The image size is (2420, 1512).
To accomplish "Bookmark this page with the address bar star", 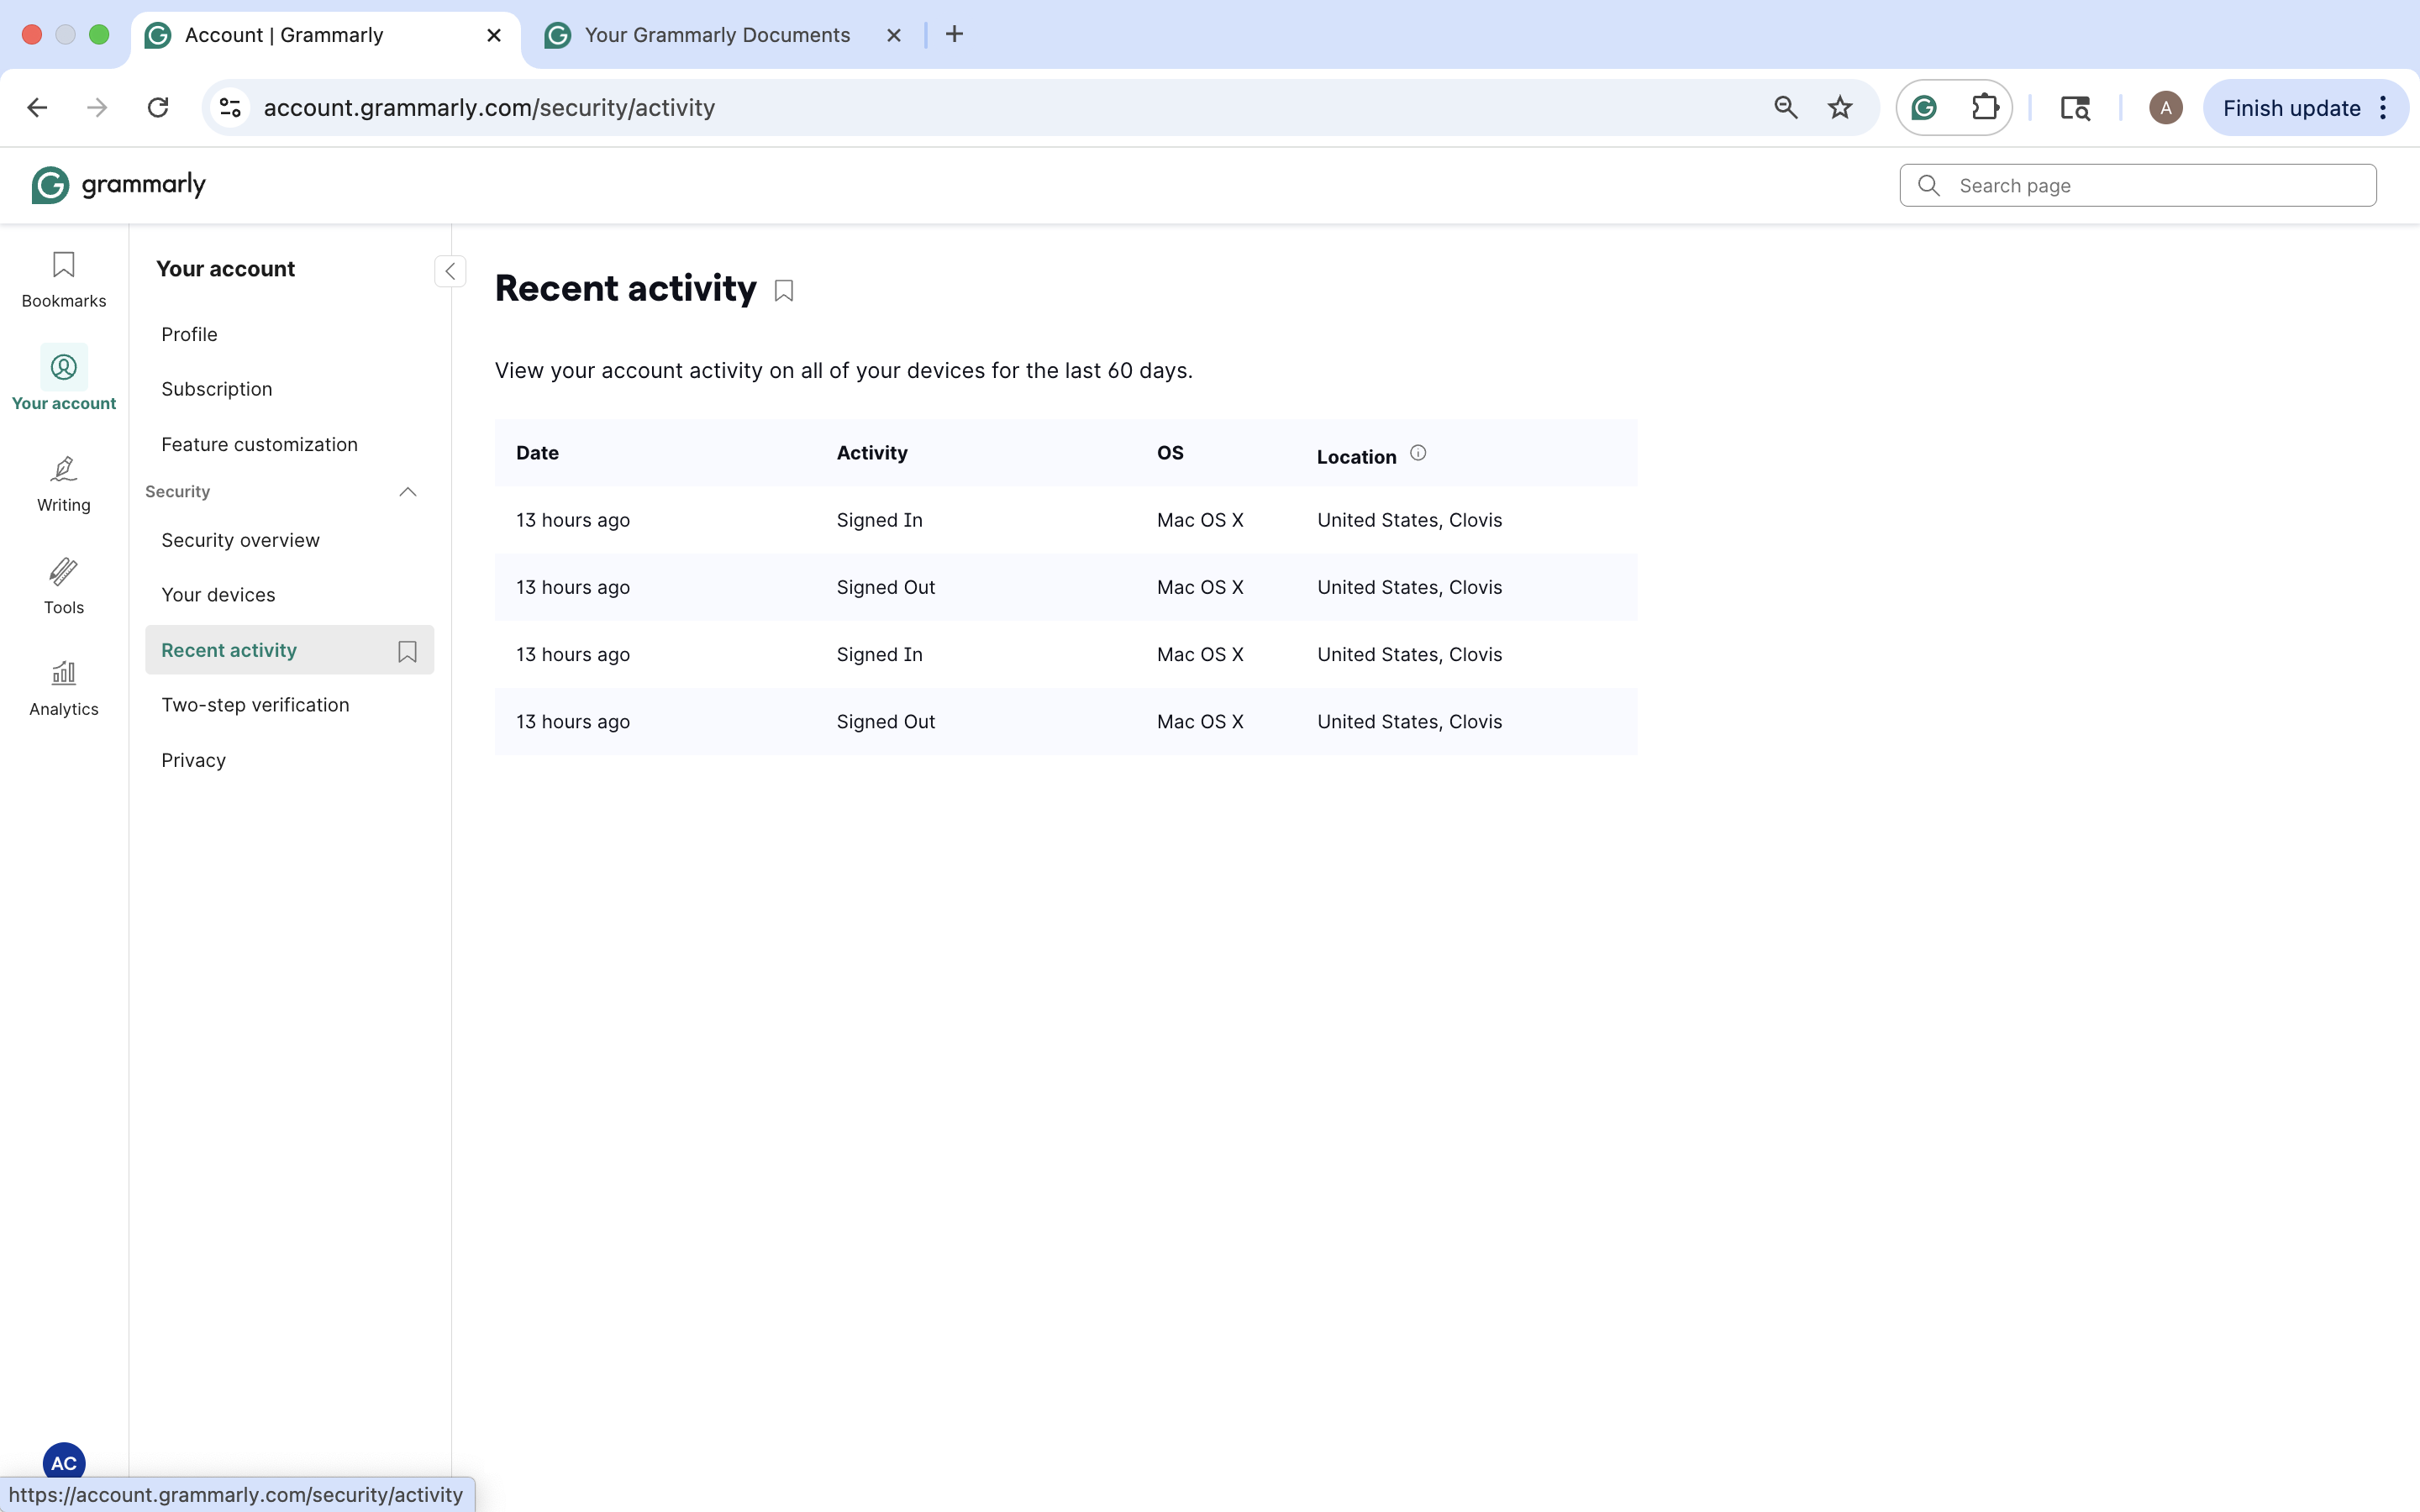I will tap(1839, 107).
